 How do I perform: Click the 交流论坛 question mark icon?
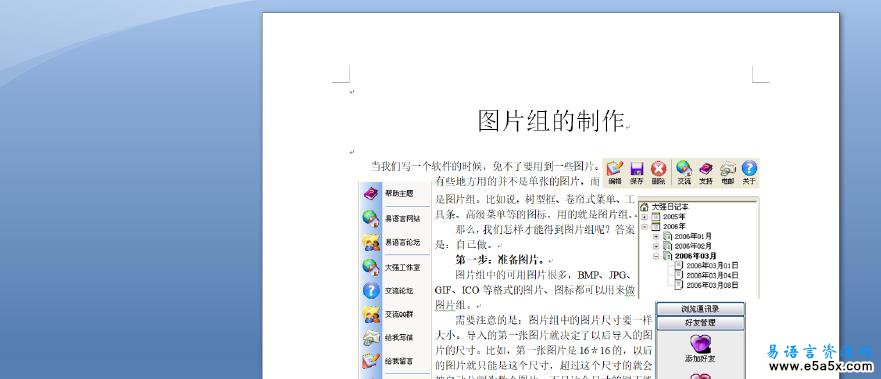tap(371, 291)
